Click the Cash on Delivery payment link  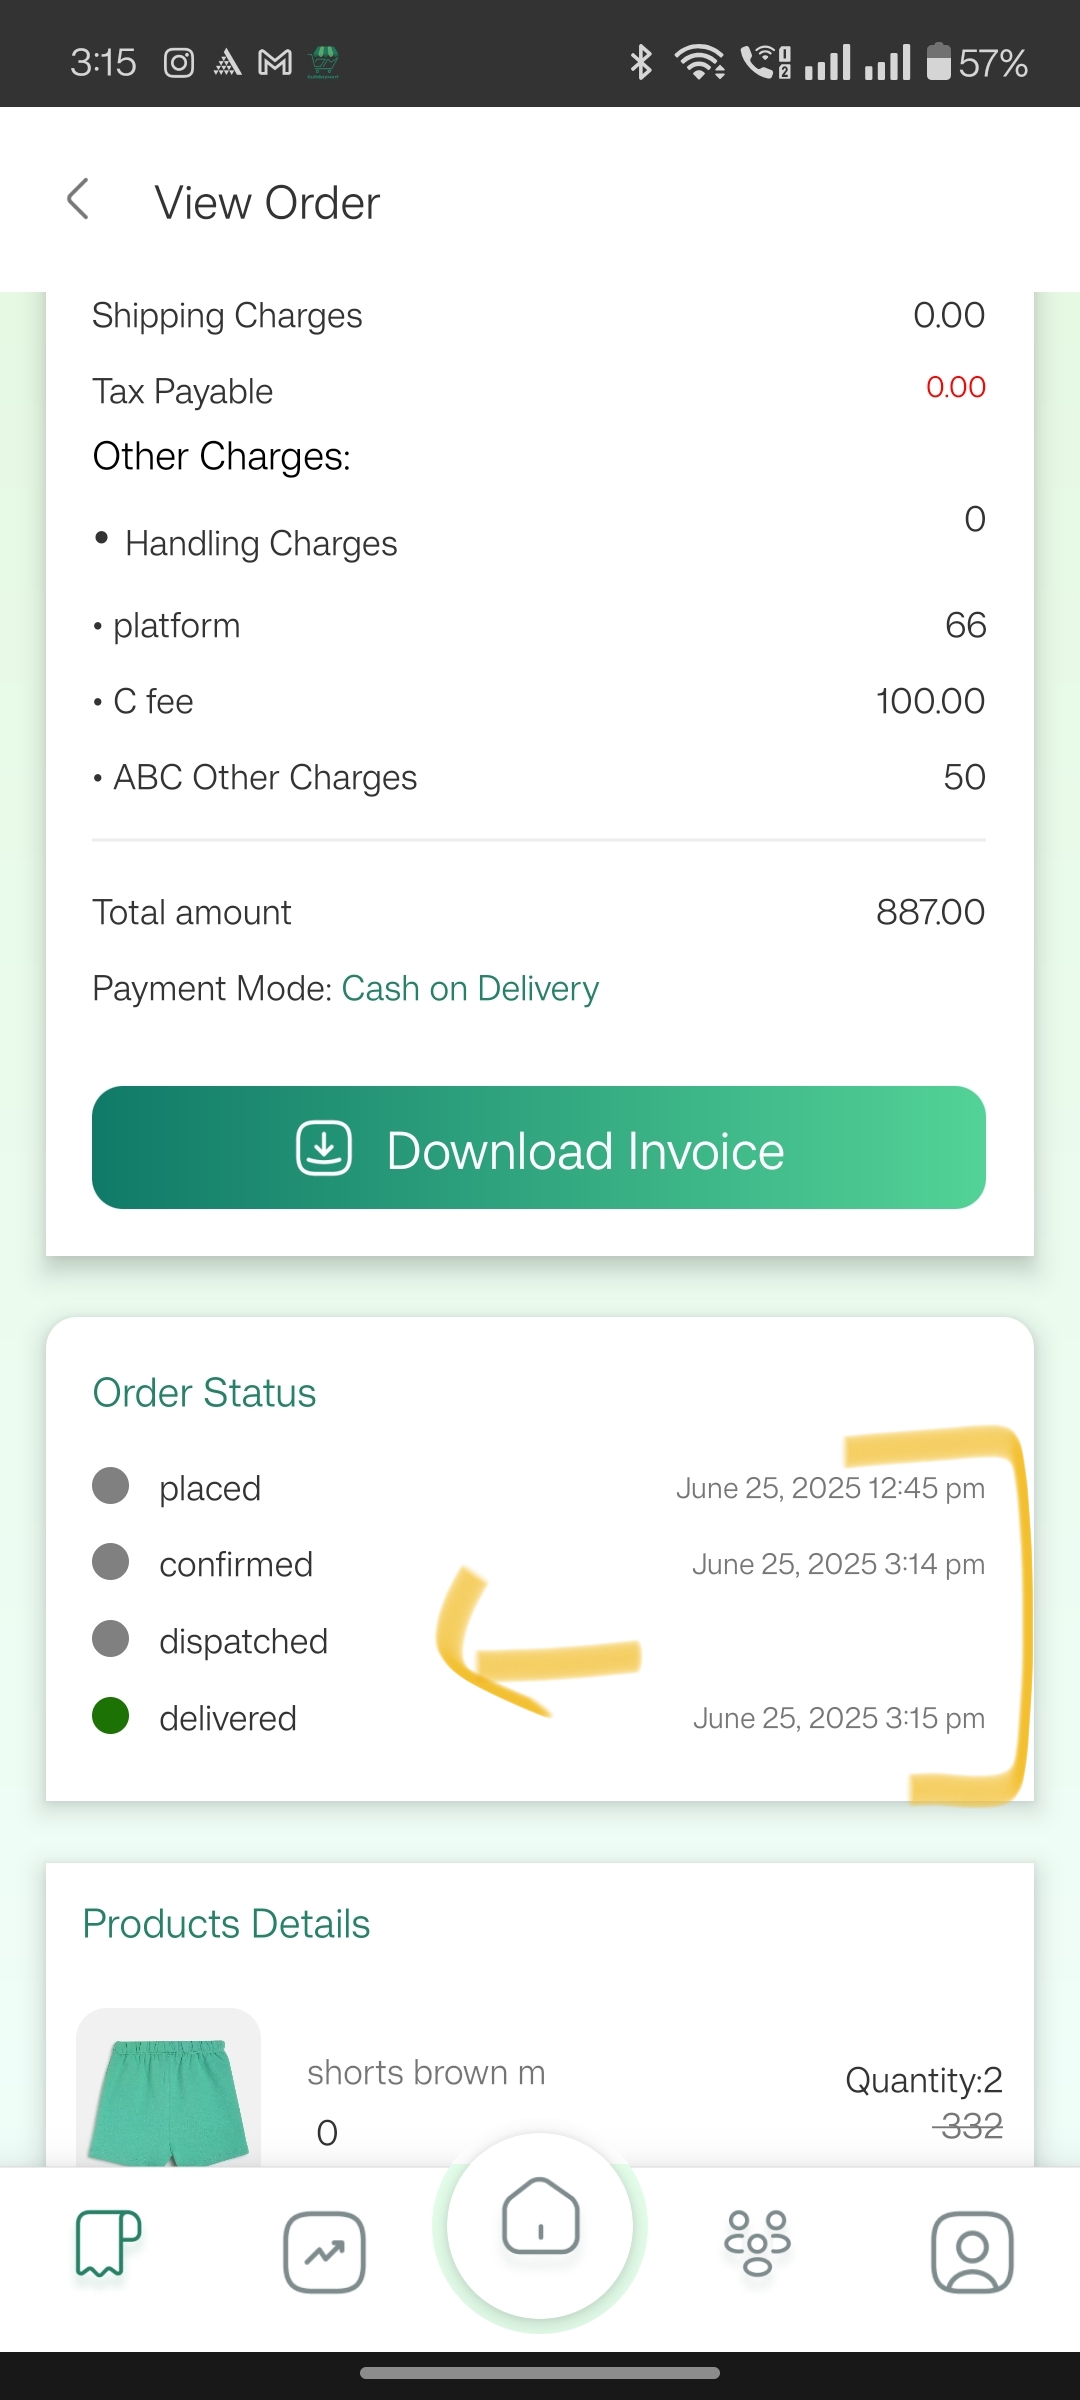470,989
